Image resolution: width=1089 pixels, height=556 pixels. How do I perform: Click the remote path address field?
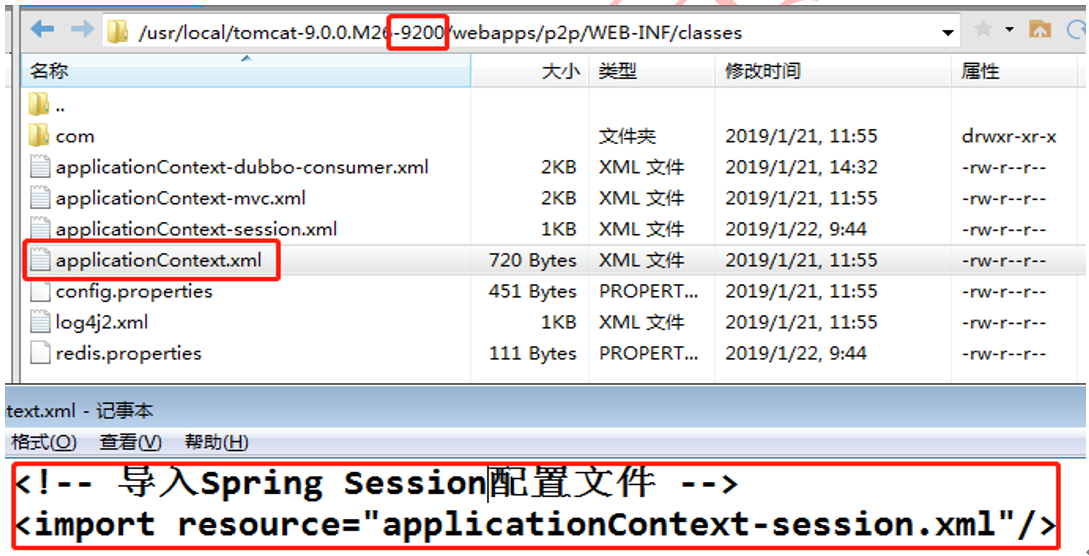531,32
